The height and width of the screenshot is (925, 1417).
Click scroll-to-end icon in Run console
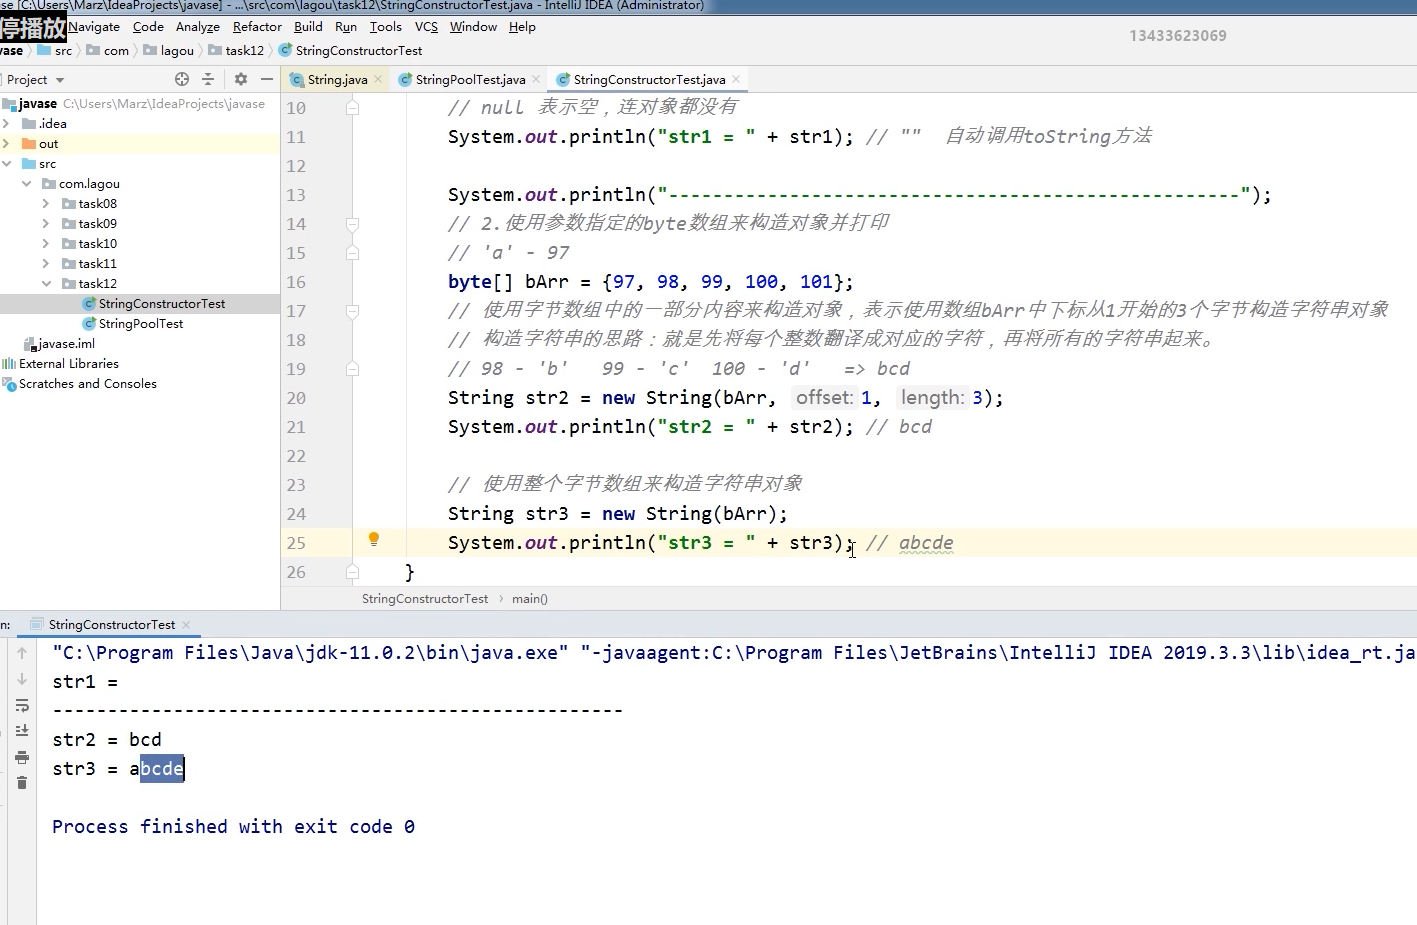[x=22, y=731]
